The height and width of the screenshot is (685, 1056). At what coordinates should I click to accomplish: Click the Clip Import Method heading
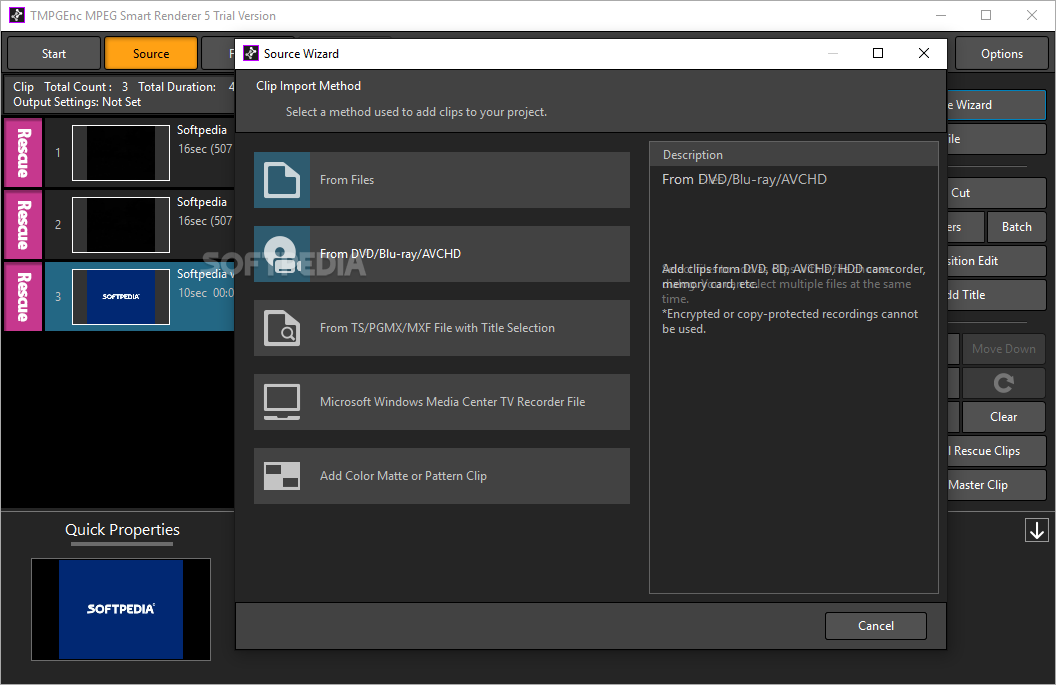pos(308,86)
